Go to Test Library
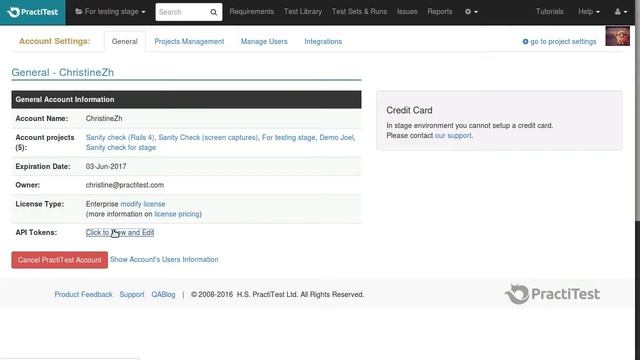 click(303, 12)
